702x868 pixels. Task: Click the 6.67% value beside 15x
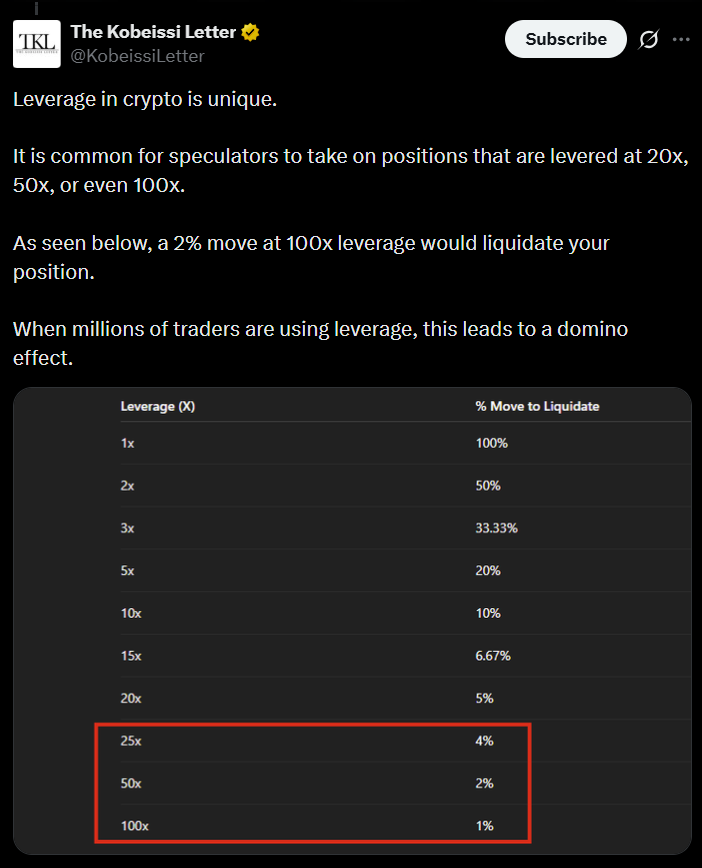(493, 656)
